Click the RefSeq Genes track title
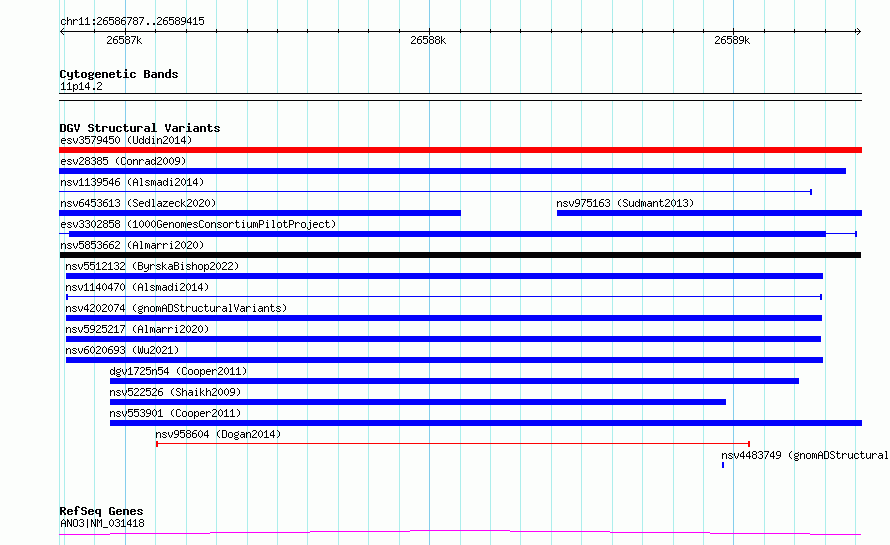The height and width of the screenshot is (545, 890). click(101, 512)
